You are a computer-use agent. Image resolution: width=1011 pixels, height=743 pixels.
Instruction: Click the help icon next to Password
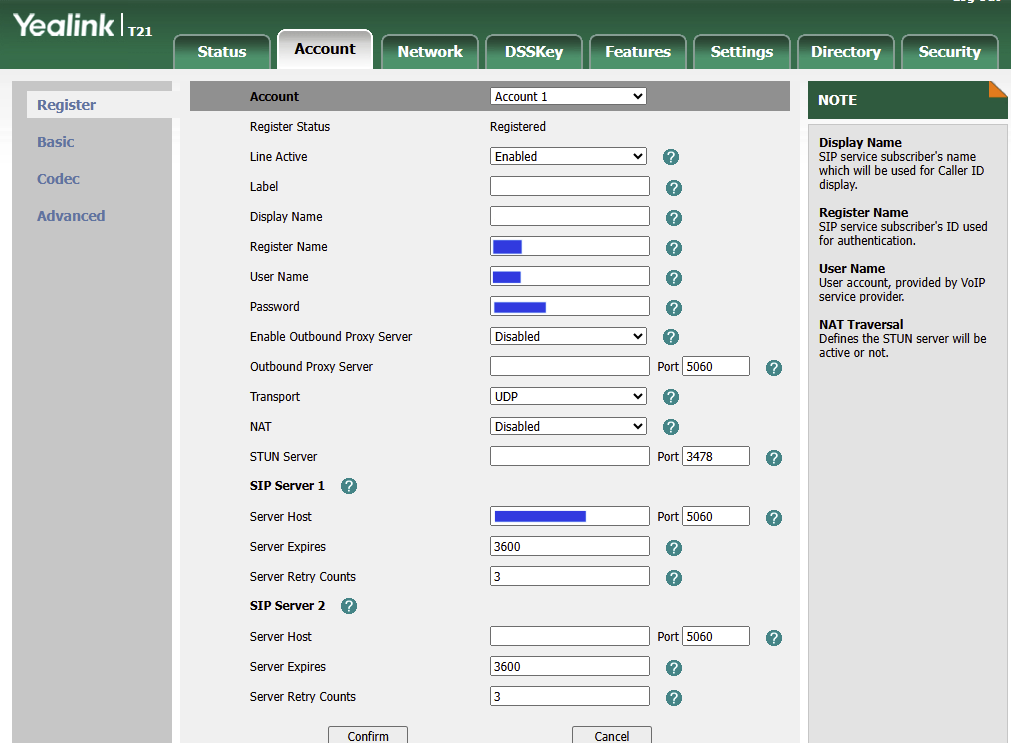click(674, 308)
